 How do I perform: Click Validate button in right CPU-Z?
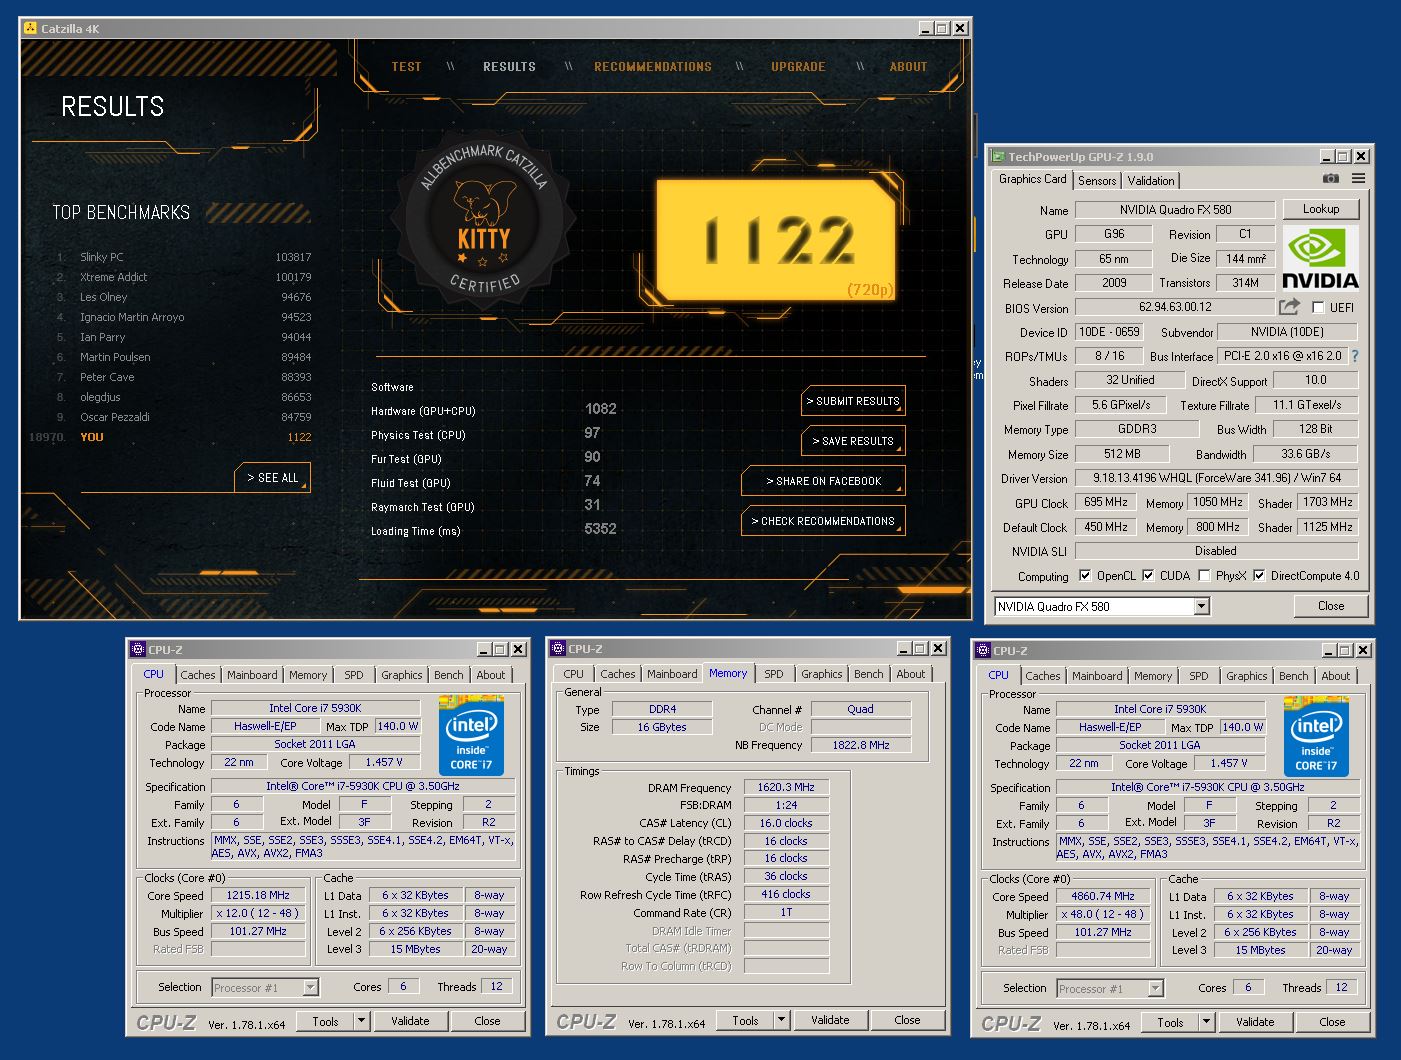pyautogui.click(x=1255, y=1022)
